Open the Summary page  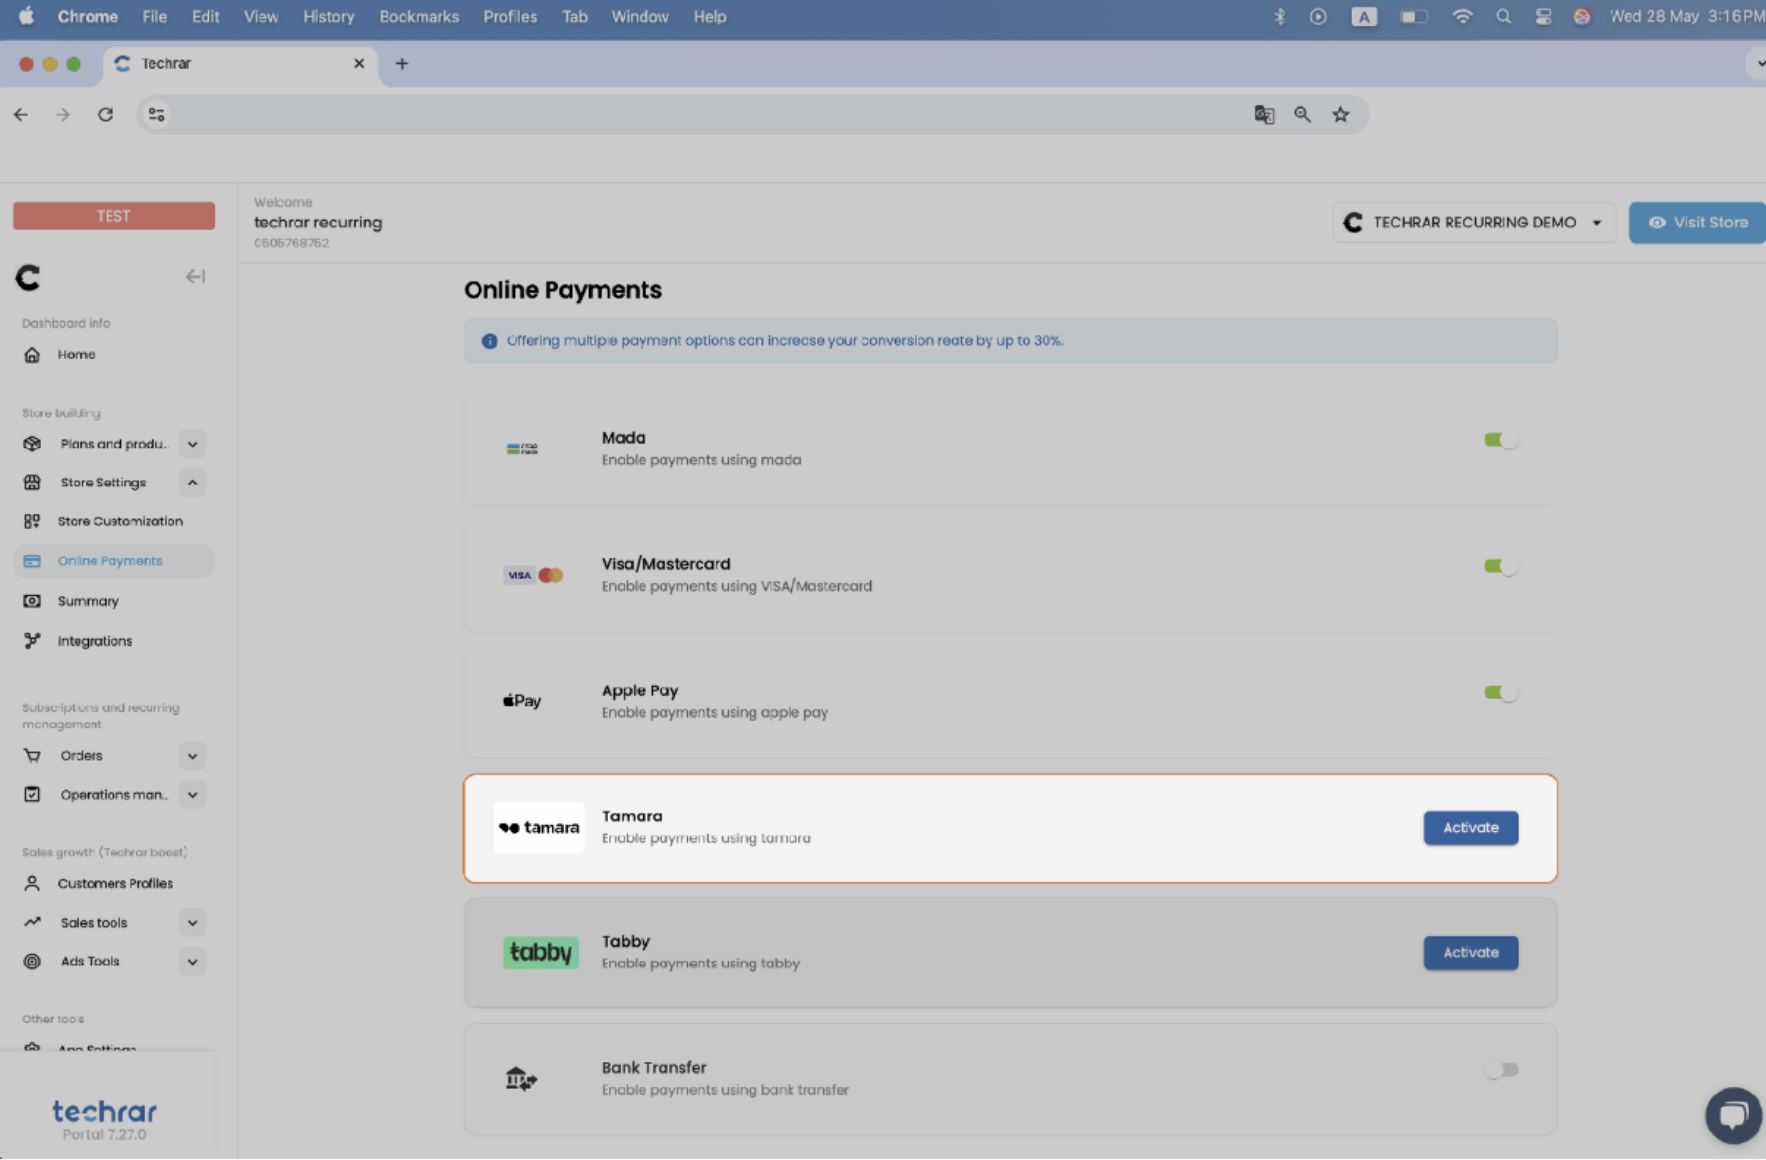pyautogui.click(x=88, y=601)
